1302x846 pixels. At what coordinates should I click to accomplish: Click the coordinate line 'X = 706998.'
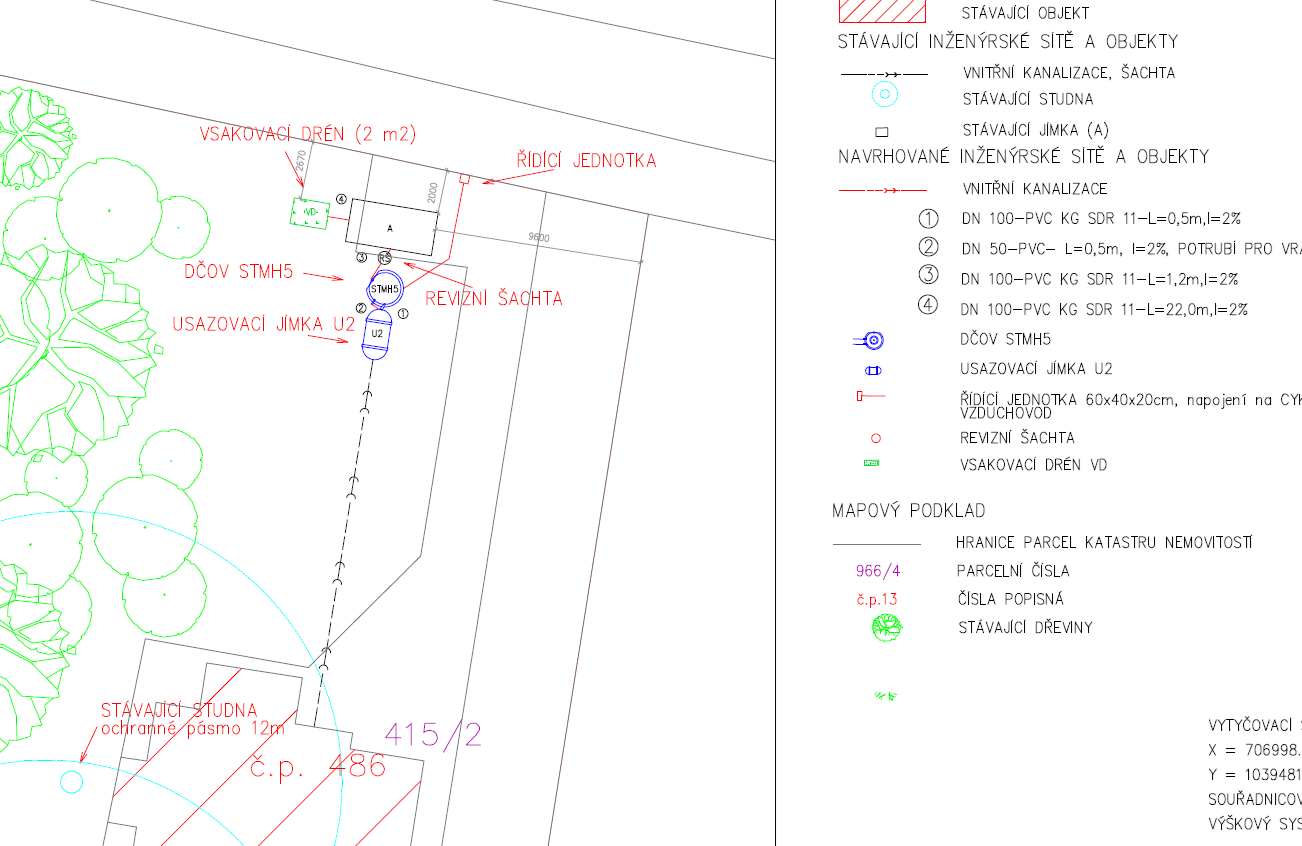pyautogui.click(x=1255, y=750)
